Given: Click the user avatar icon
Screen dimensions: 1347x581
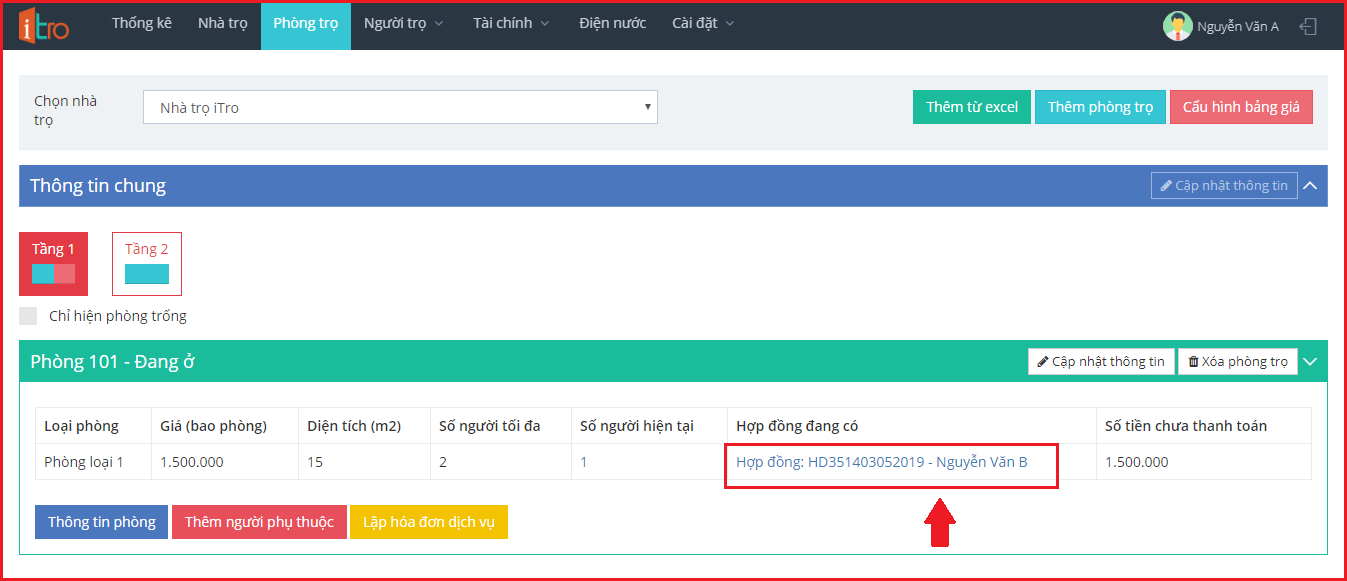Looking at the screenshot, I should [1177, 26].
